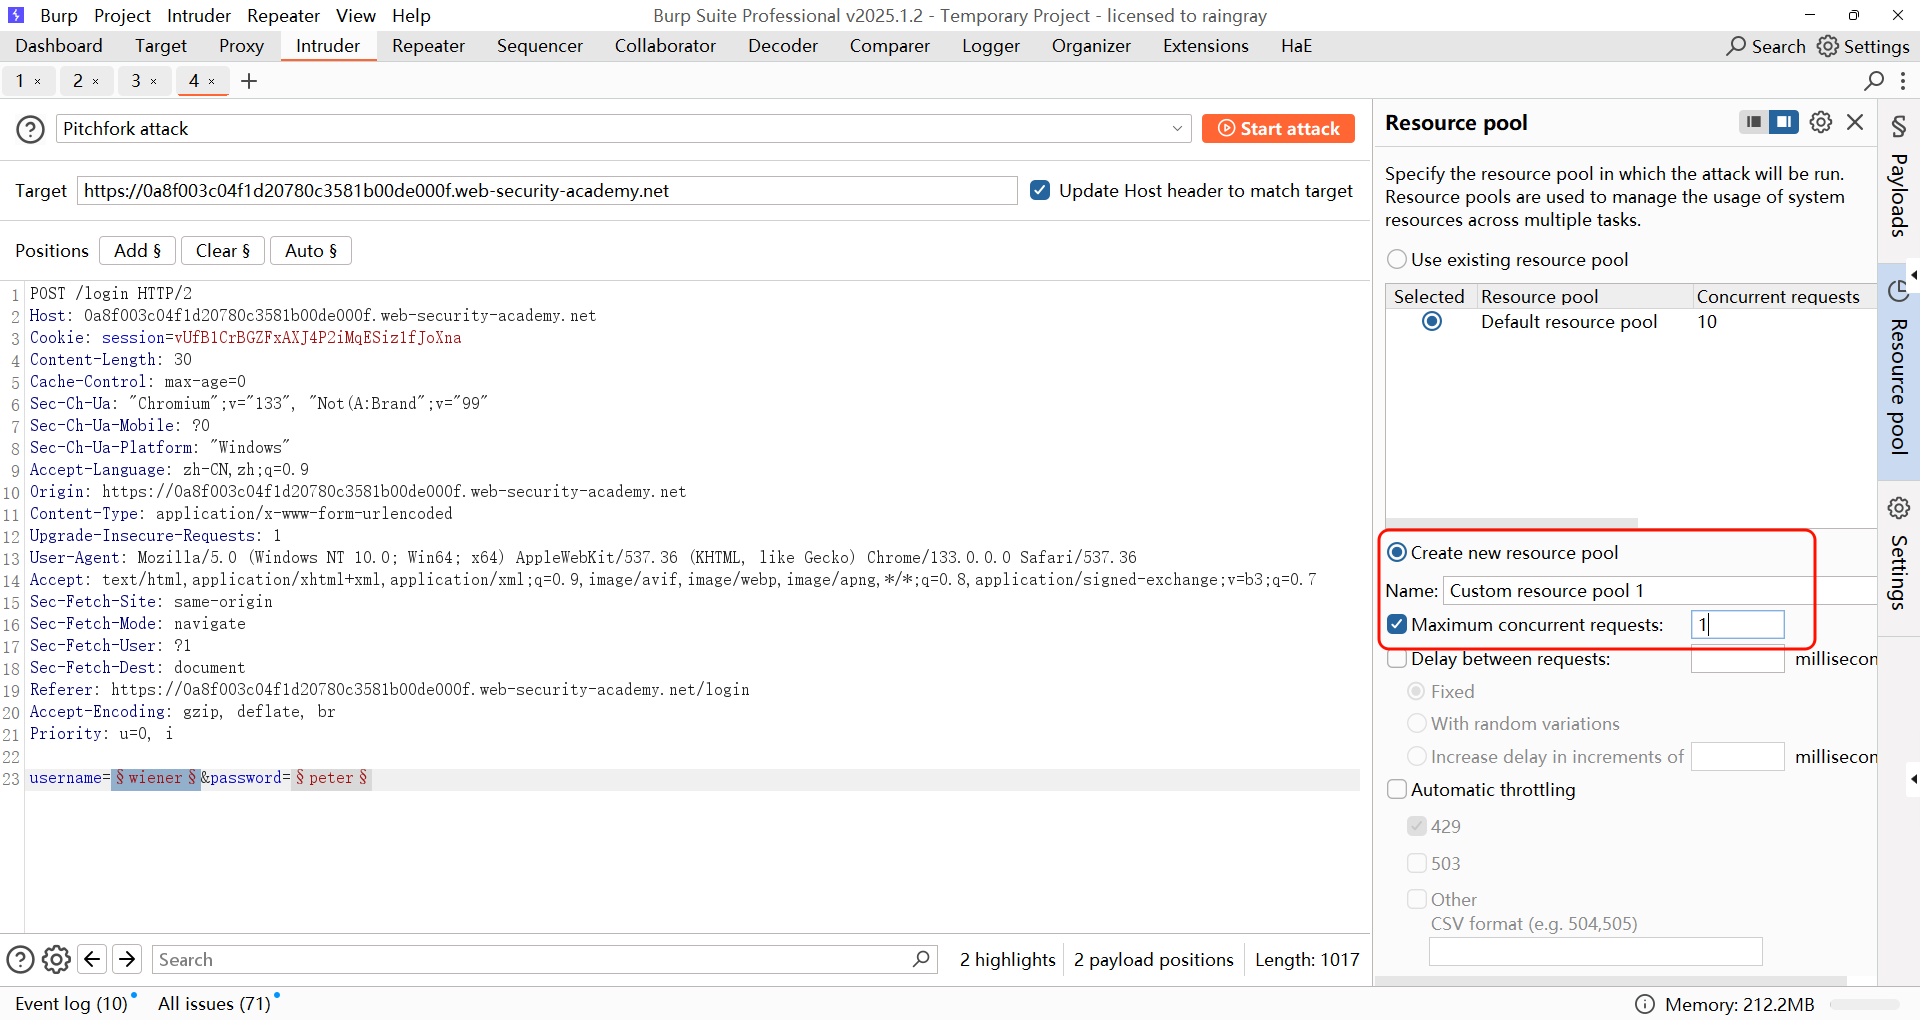Click the Maximum concurrent requests input field
This screenshot has width=1920, height=1020.
coord(1737,625)
